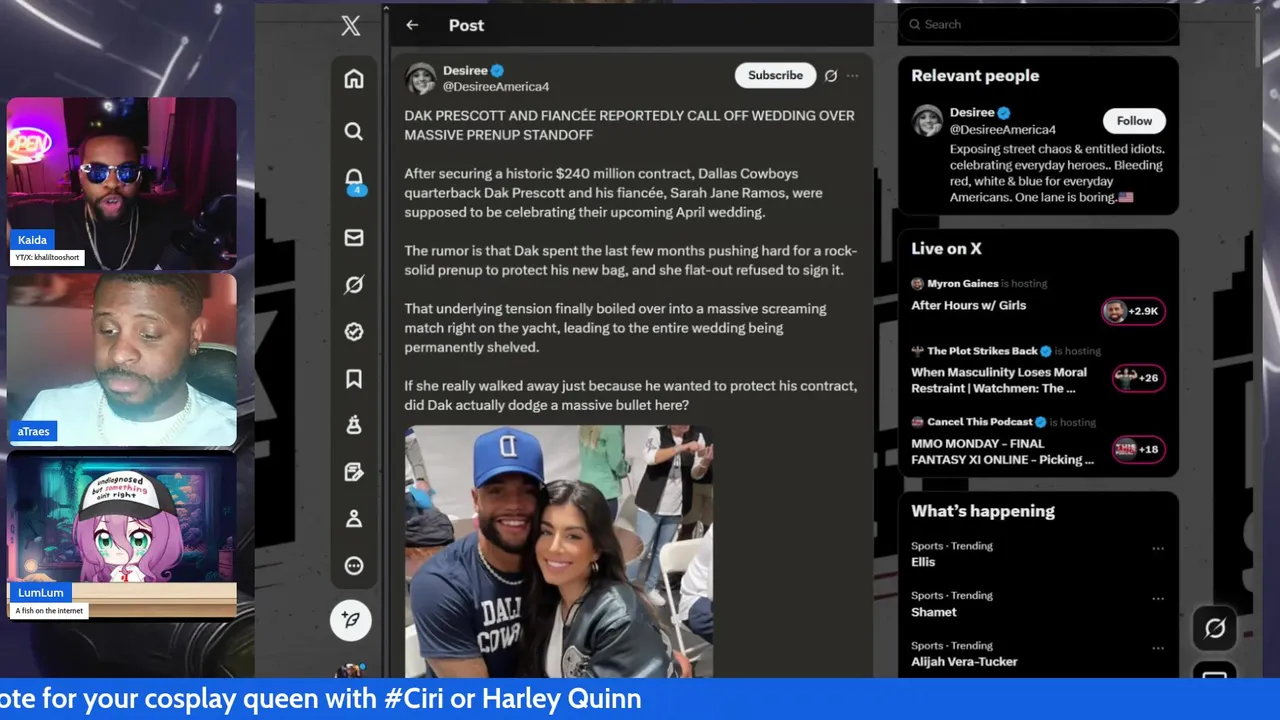1280x720 pixels.
Task: Subscribe to Desiree
Action: pyautogui.click(x=775, y=75)
